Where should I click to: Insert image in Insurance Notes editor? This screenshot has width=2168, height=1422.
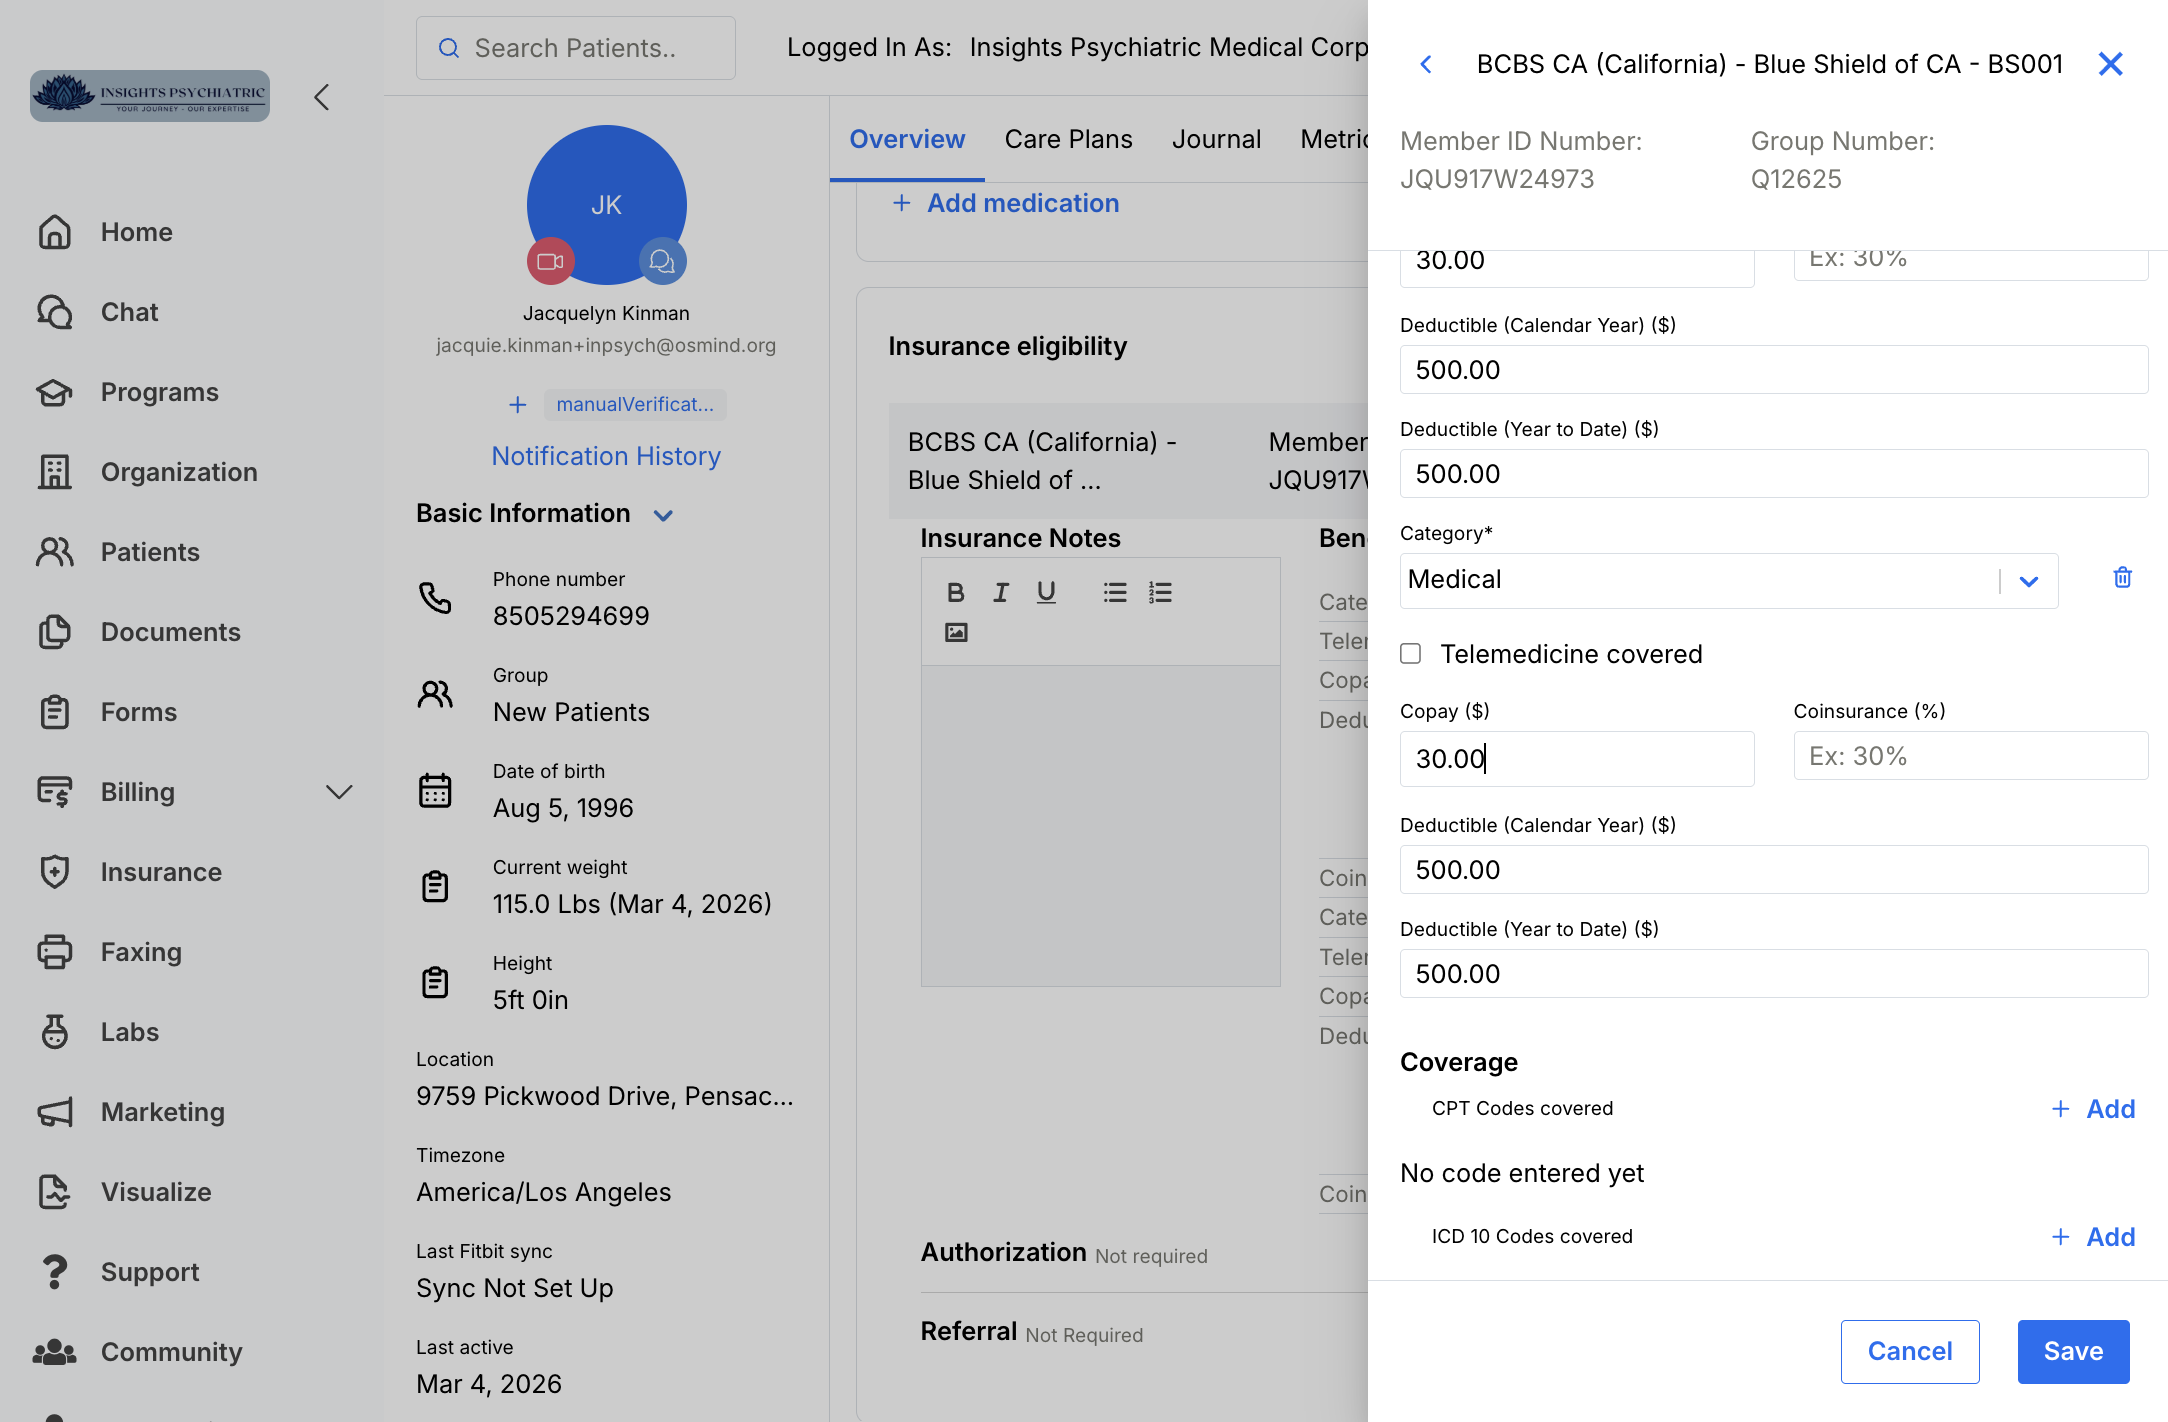pyautogui.click(x=956, y=632)
